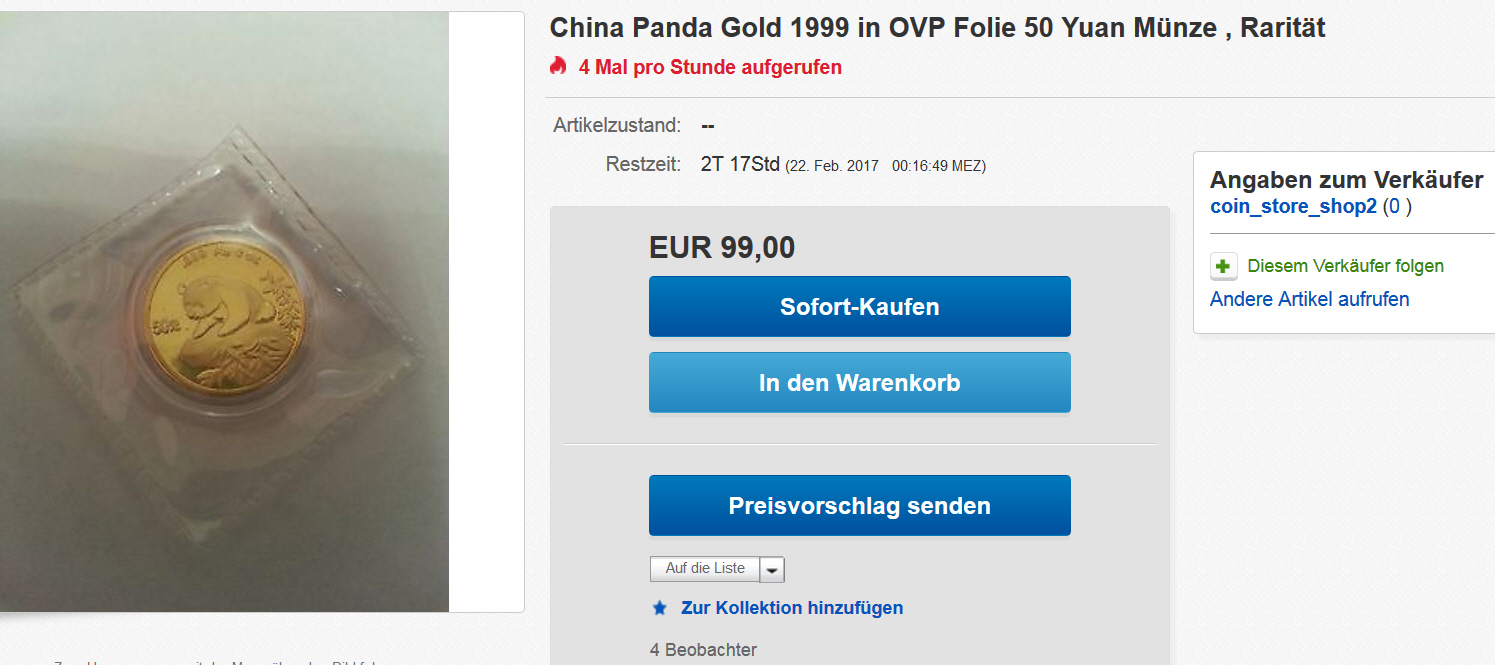Open Andere Artikel aufrufen
Image resolution: width=1495 pixels, height=665 pixels.
[1310, 299]
